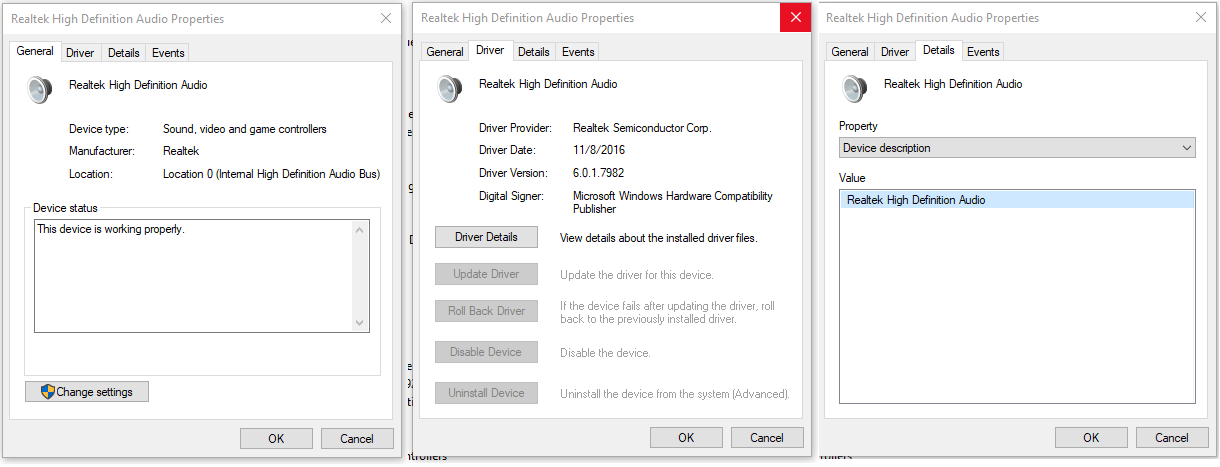This screenshot has height=467, width=1220.
Task: Select the Realtek High Definition Audio value row
Action: coord(1017,200)
